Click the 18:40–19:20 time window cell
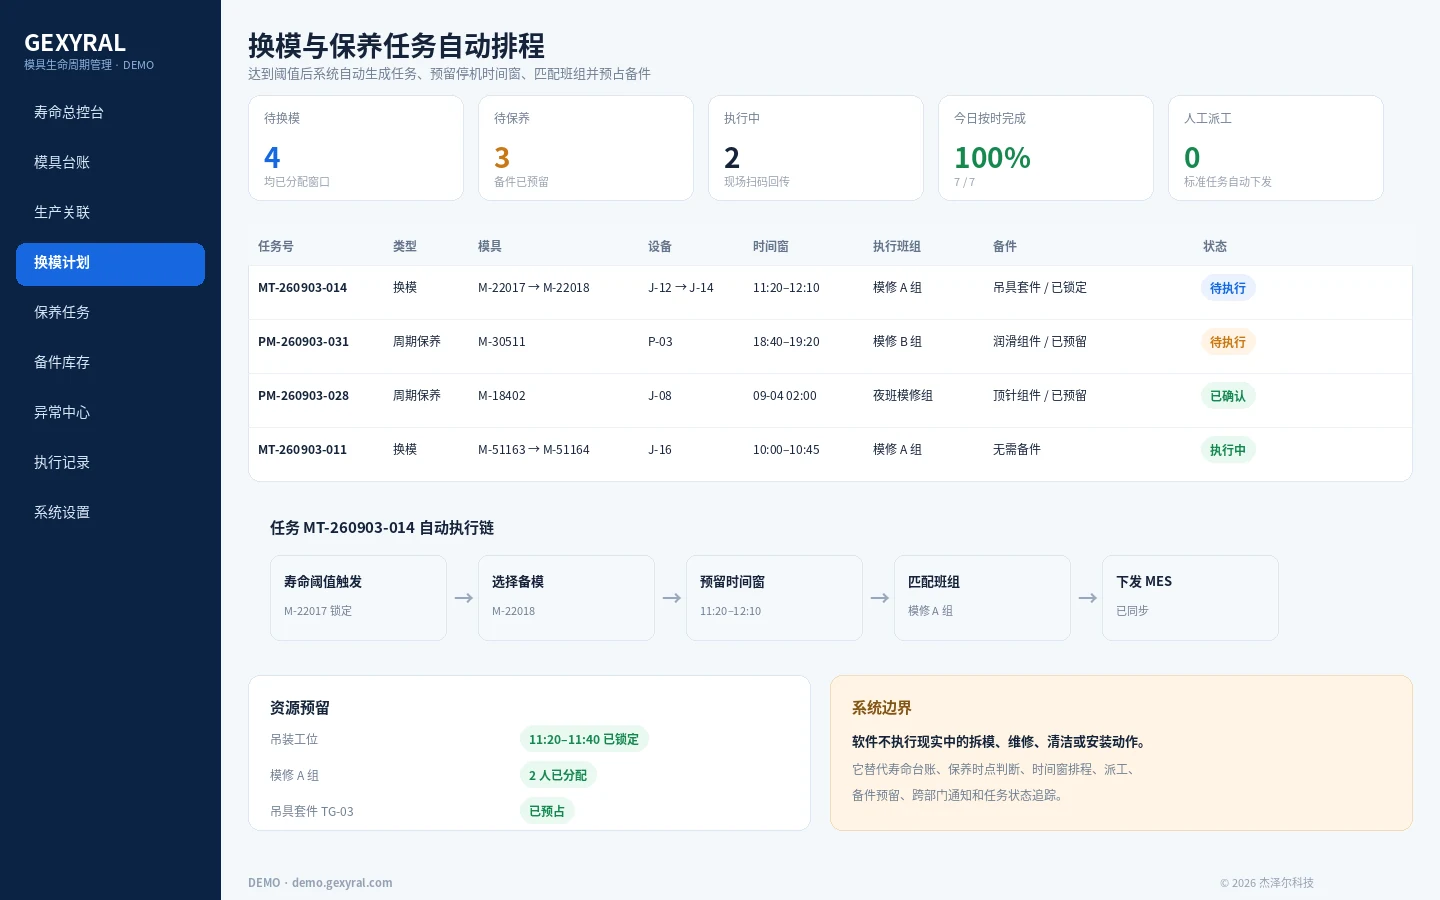The height and width of the screenshot is (900, 1440). click(x=786, y=342)
